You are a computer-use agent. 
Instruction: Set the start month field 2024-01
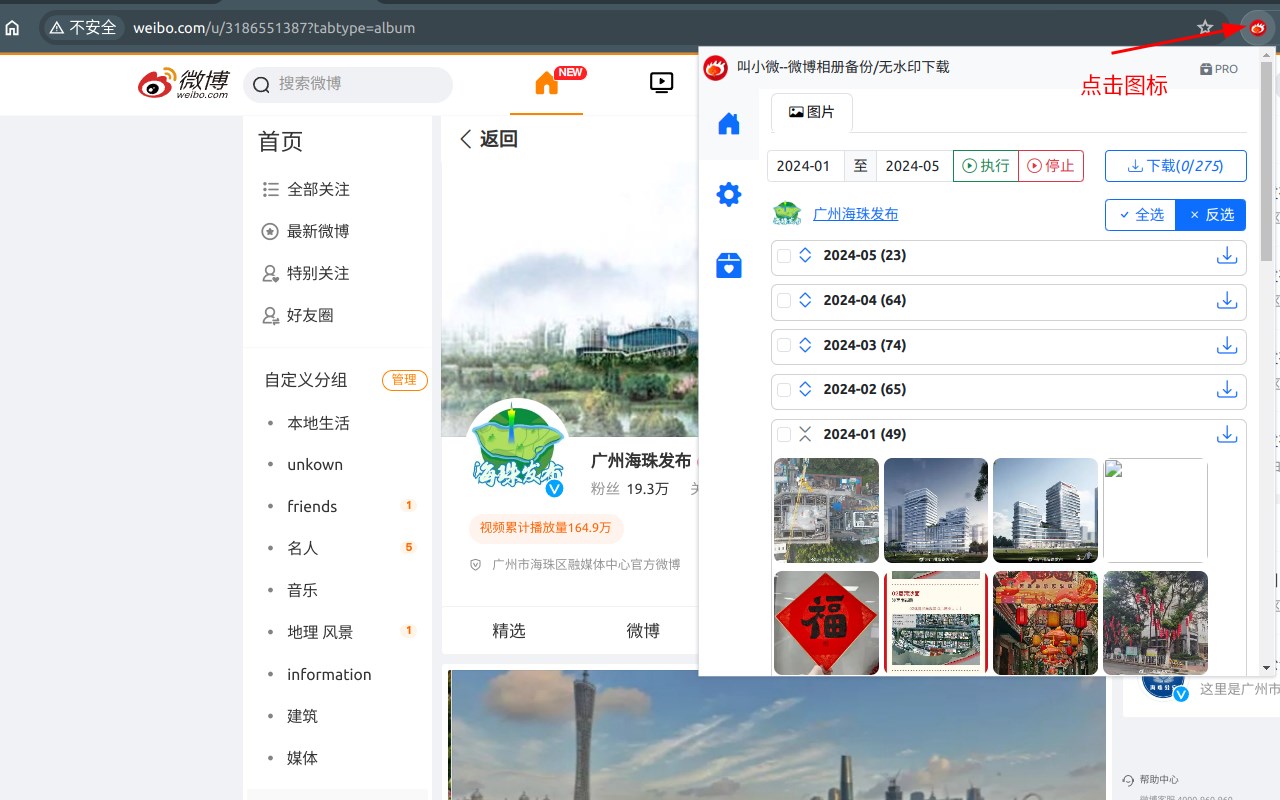point(806,166)
